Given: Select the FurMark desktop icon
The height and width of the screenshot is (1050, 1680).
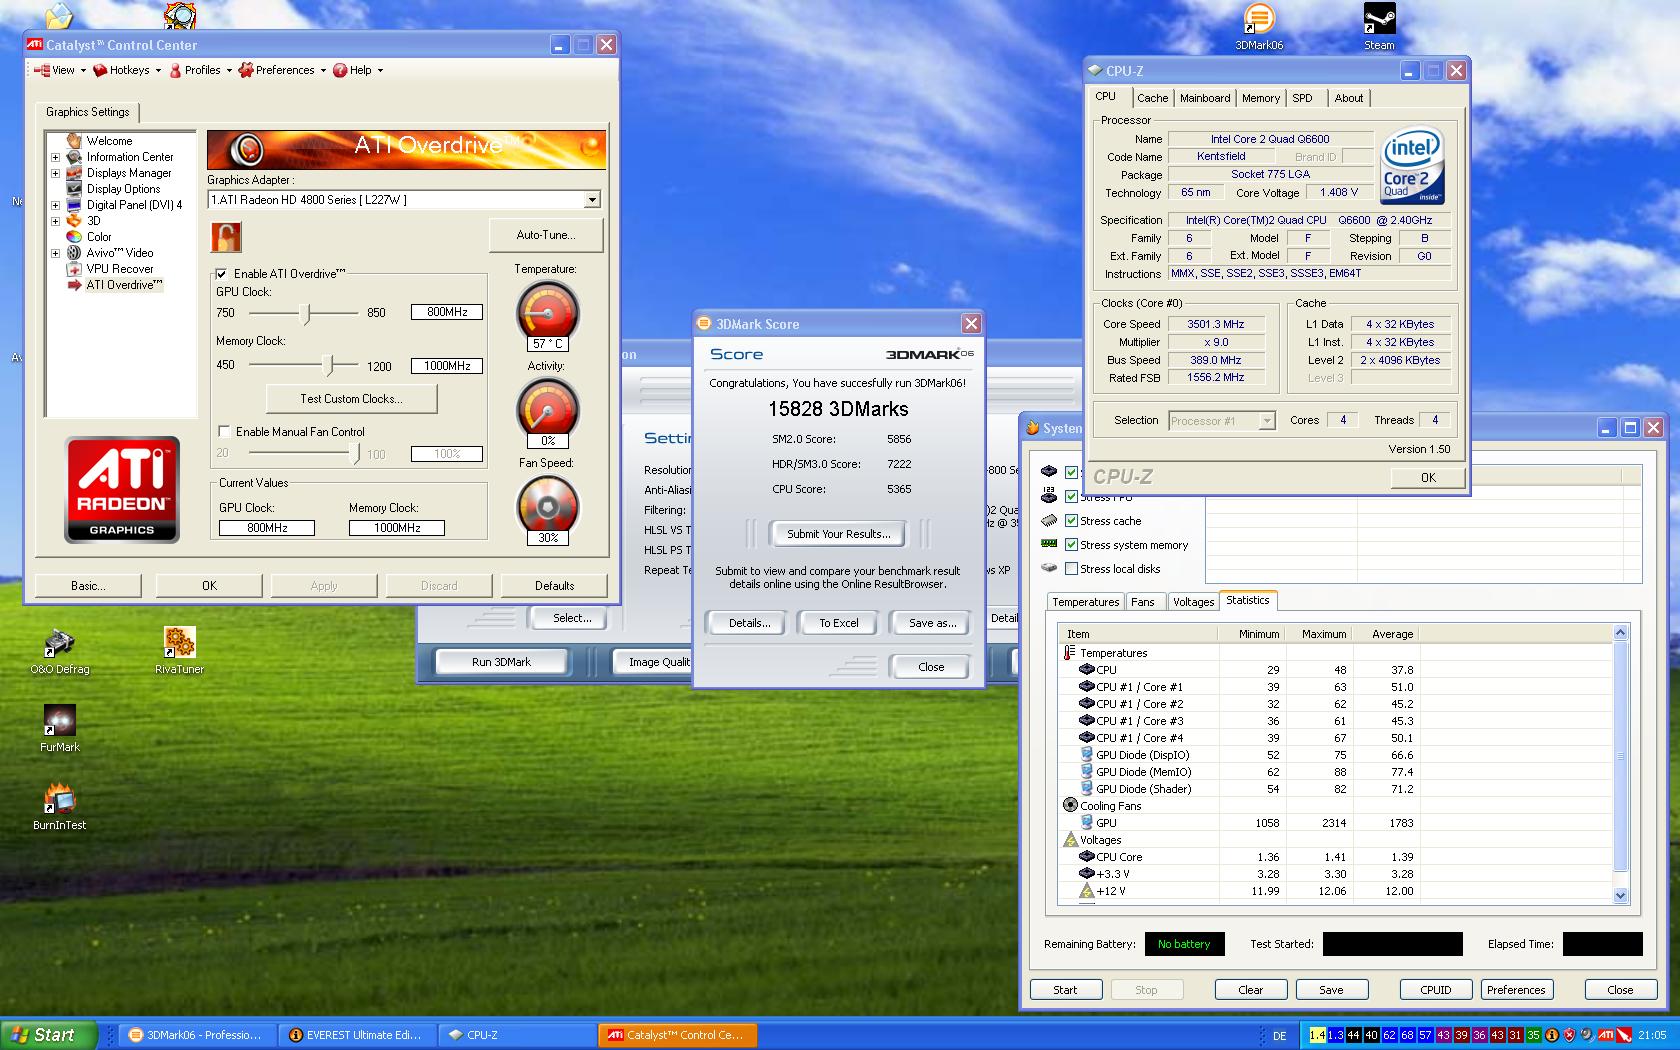Looking at the screenshot, I should [60, 729].
